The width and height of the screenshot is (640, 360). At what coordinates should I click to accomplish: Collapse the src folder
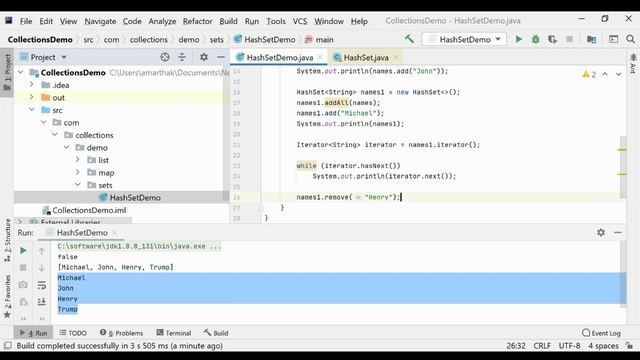pos(32,110)
